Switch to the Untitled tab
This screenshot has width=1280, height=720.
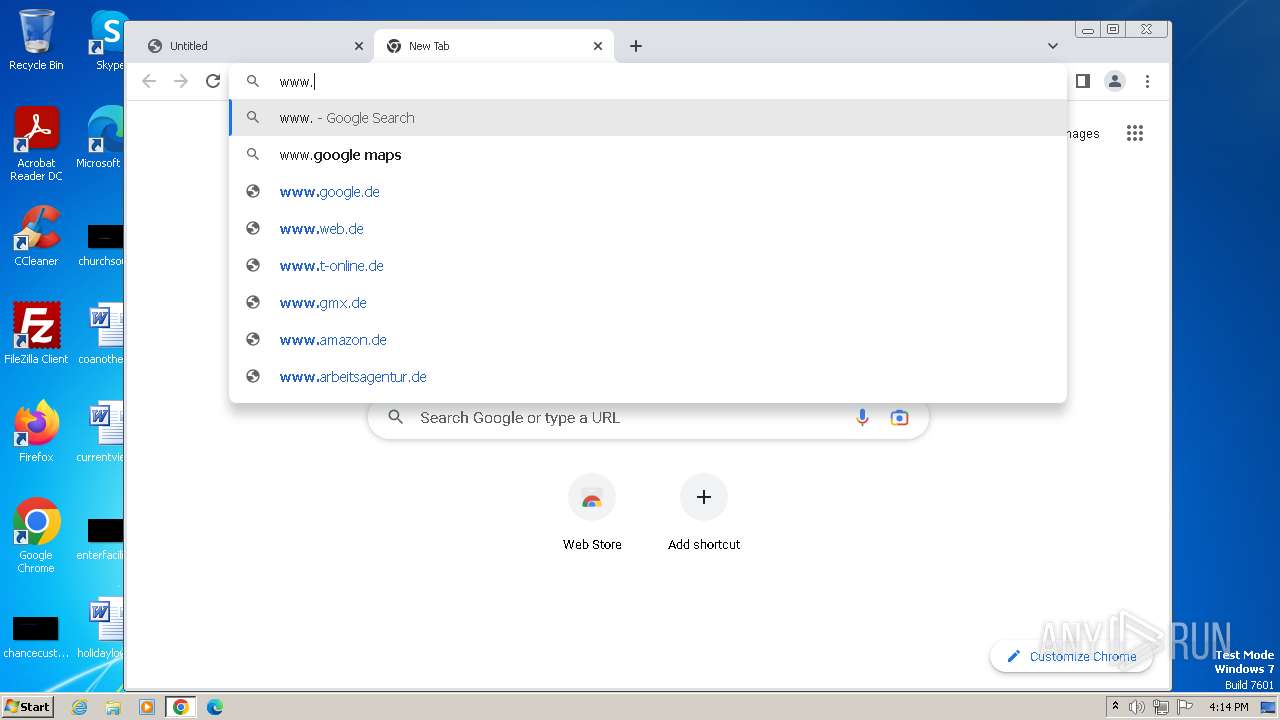254,46
